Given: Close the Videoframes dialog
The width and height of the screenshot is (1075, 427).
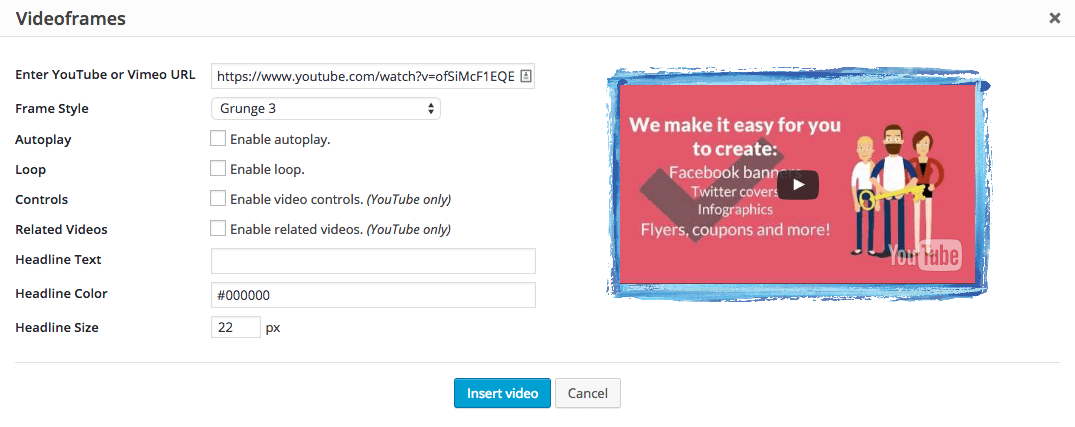Looking at the screenshot, I should tap(1054, 19).
